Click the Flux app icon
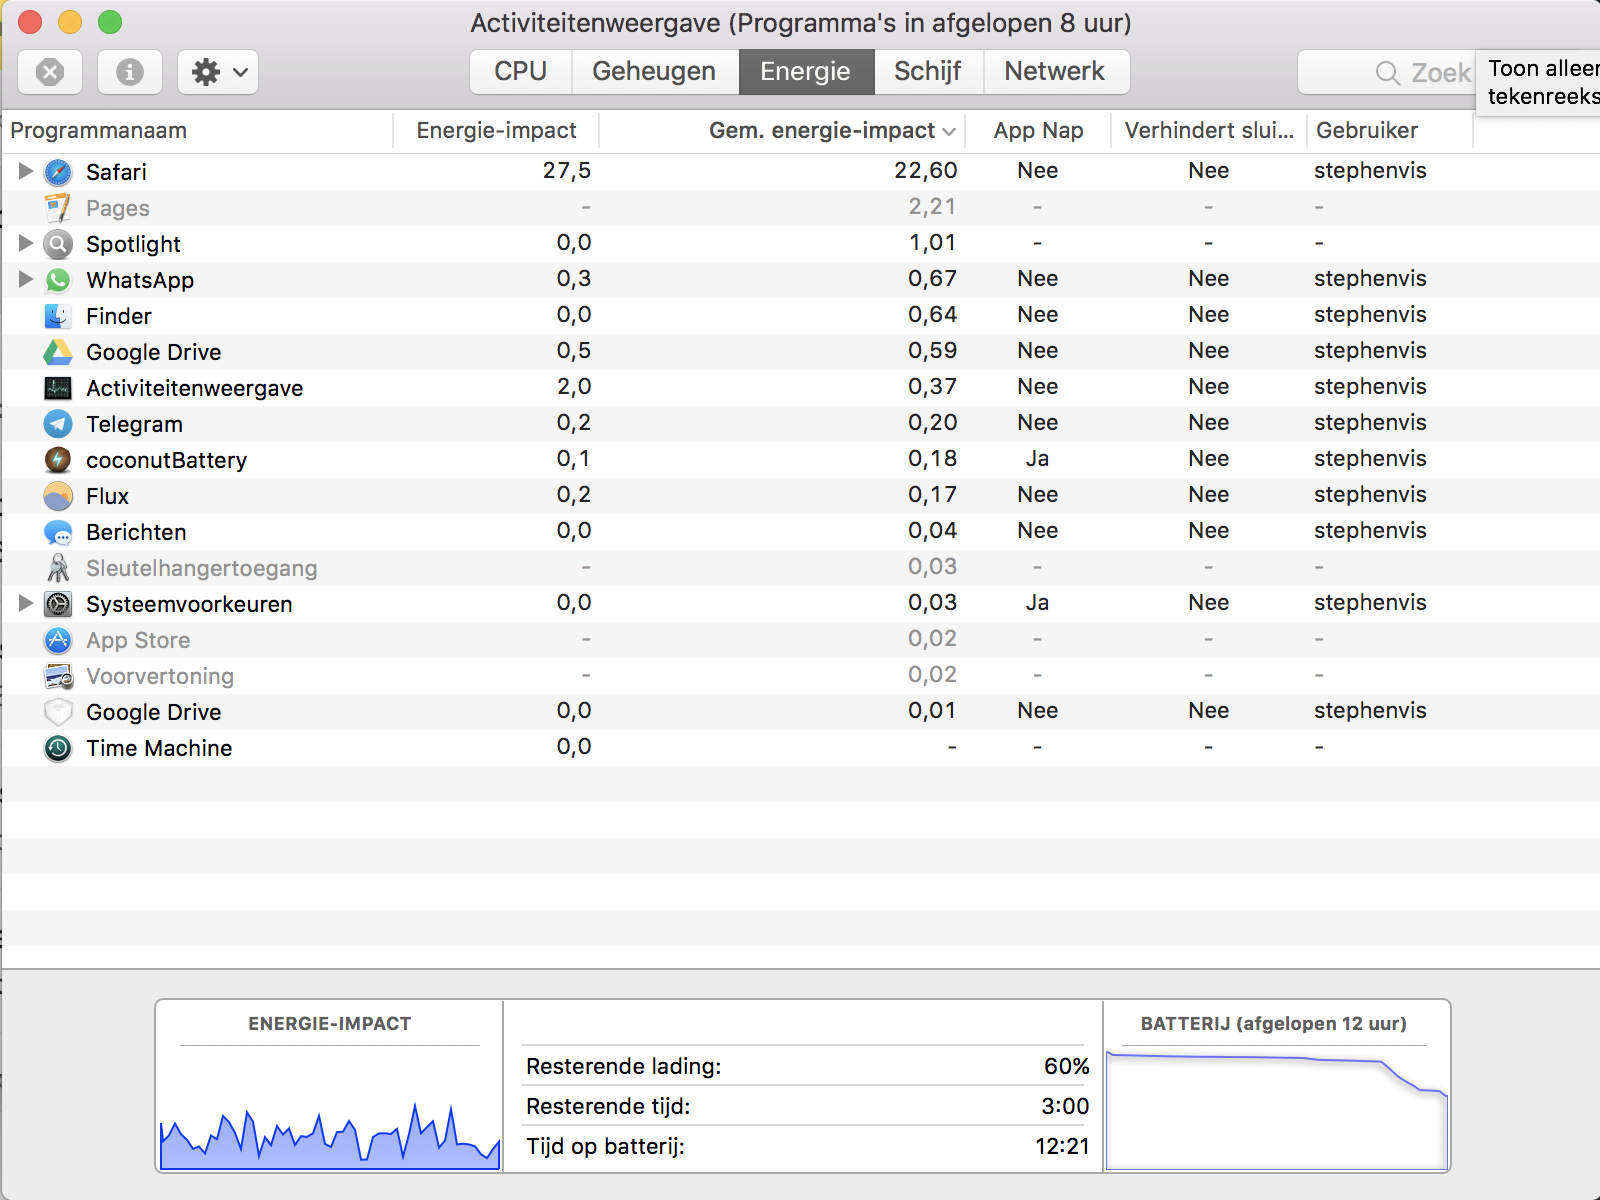 coord(58,496)
